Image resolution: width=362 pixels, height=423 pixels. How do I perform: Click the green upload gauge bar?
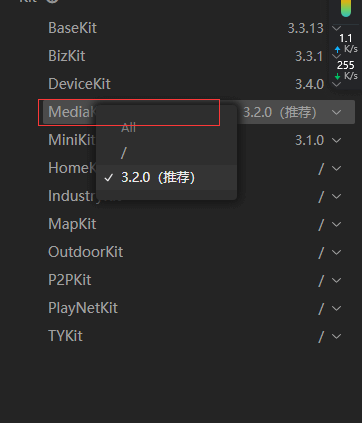pyautogui.click(x=346, y=8)
